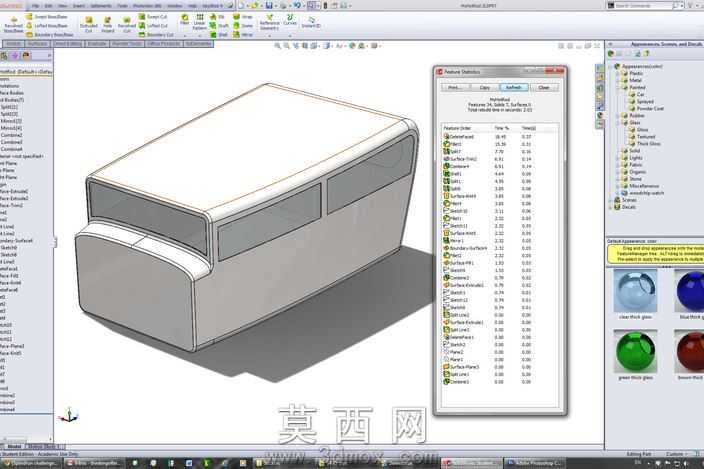Open the Hole Wizard tool
Image resolution: width=704 pixels, height=469 pixels.
[108, 24]
